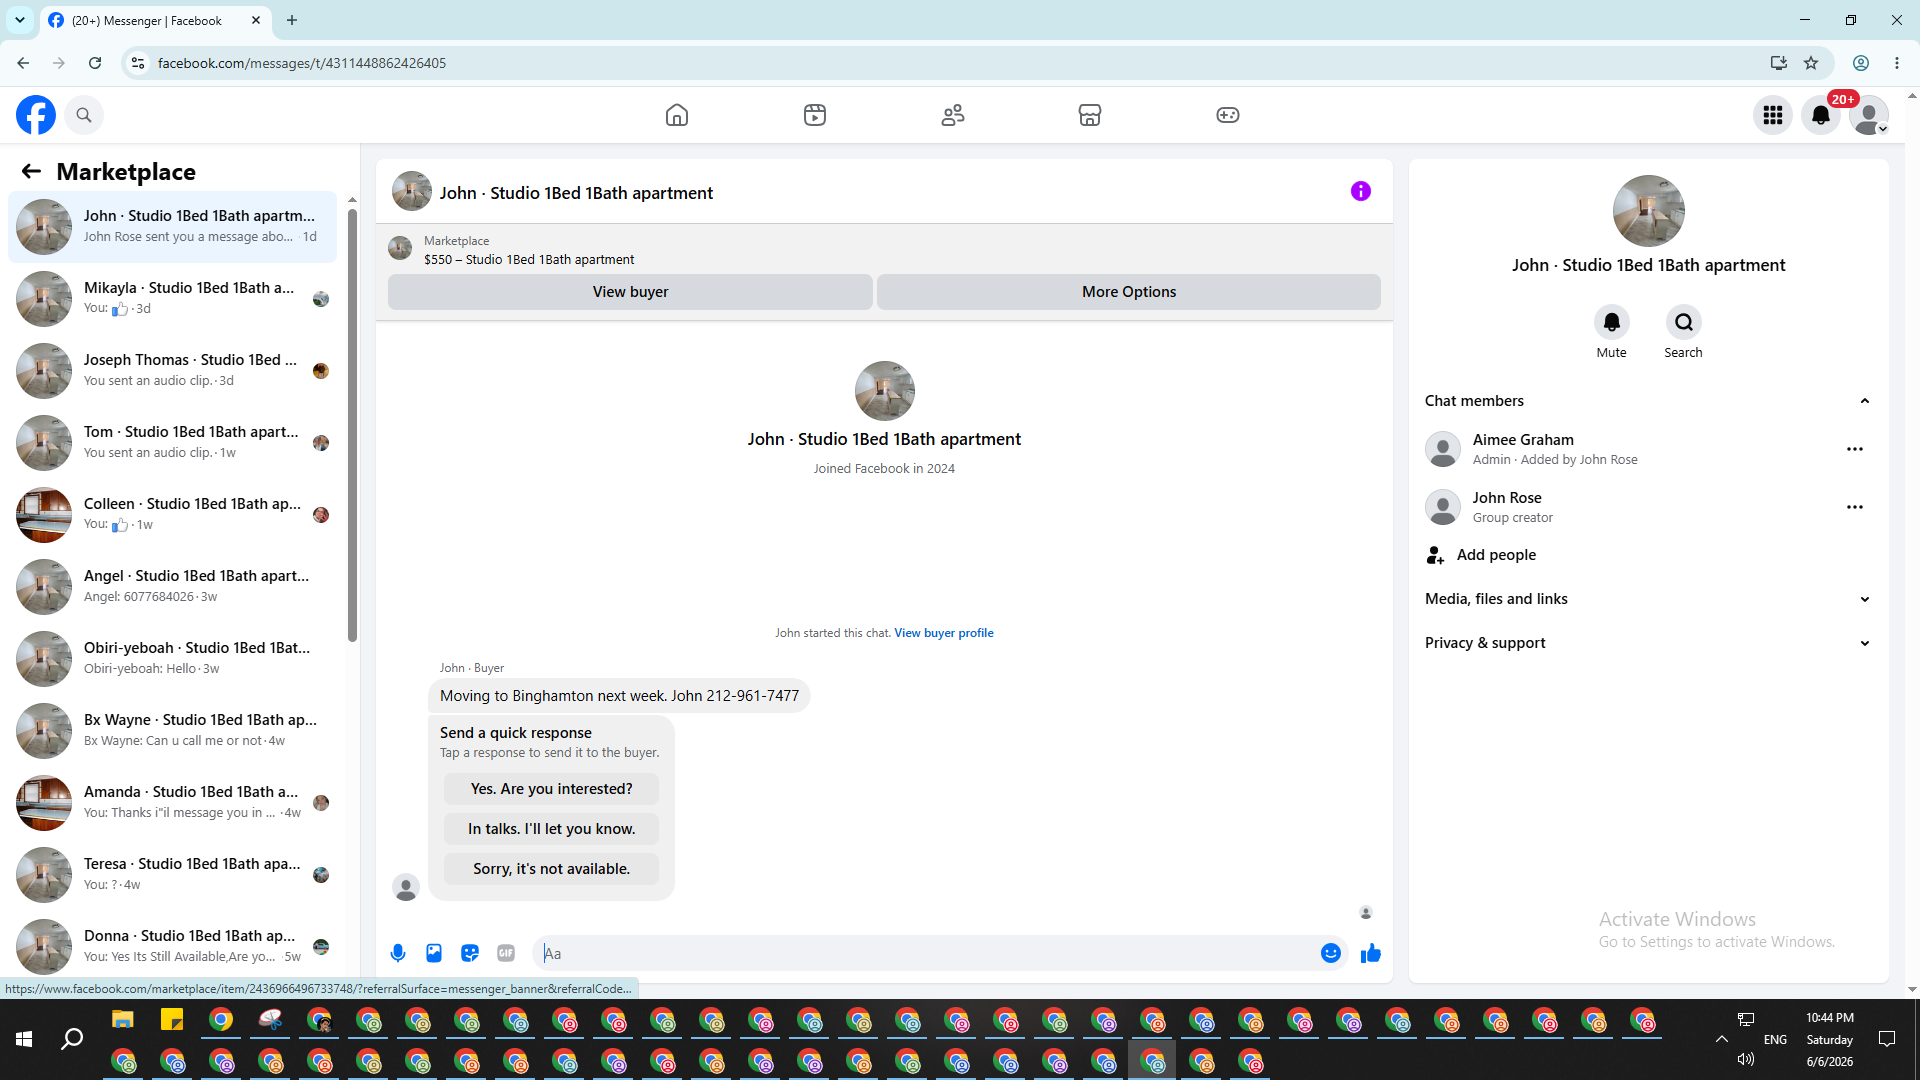Open Bx Wayne chat in list
1920x1080 pixels.
click(x=173, y=731)
